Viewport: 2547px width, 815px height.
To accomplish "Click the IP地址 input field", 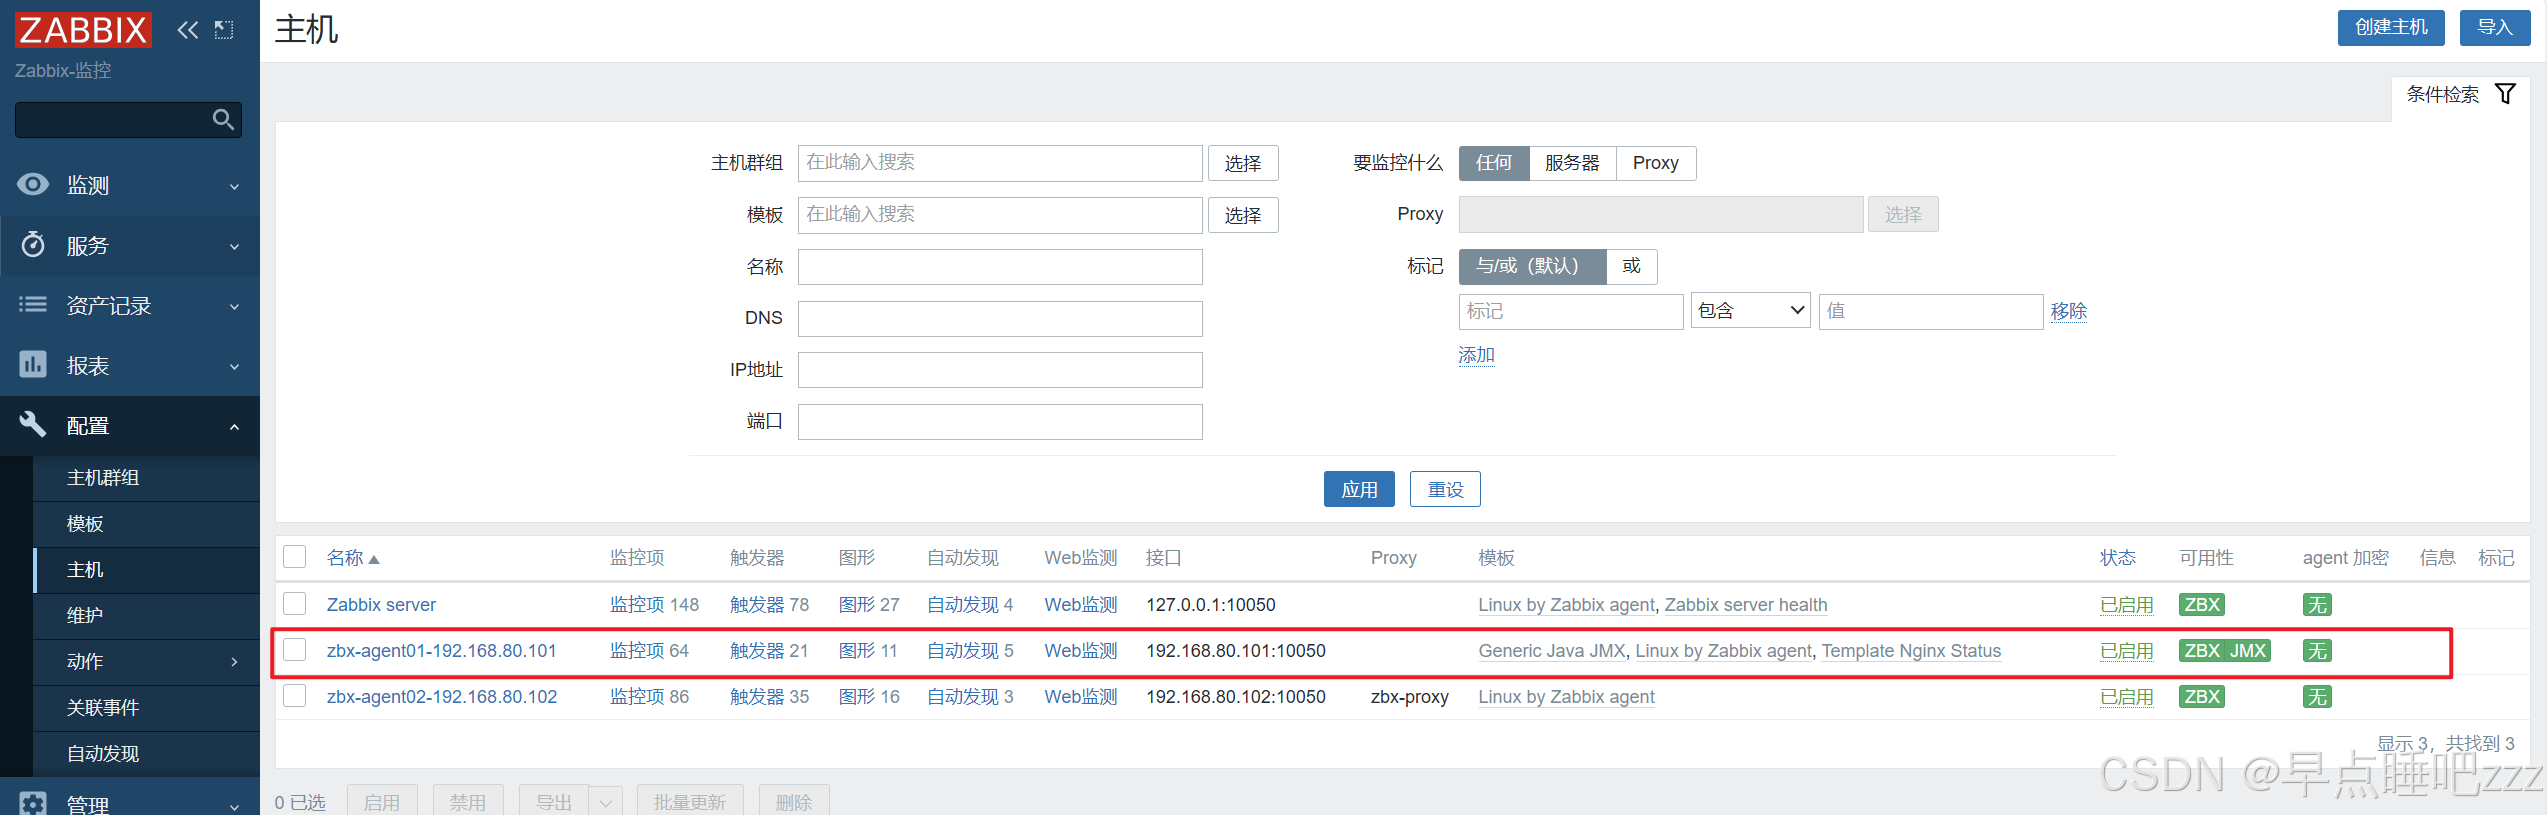I will point(1000,370).
